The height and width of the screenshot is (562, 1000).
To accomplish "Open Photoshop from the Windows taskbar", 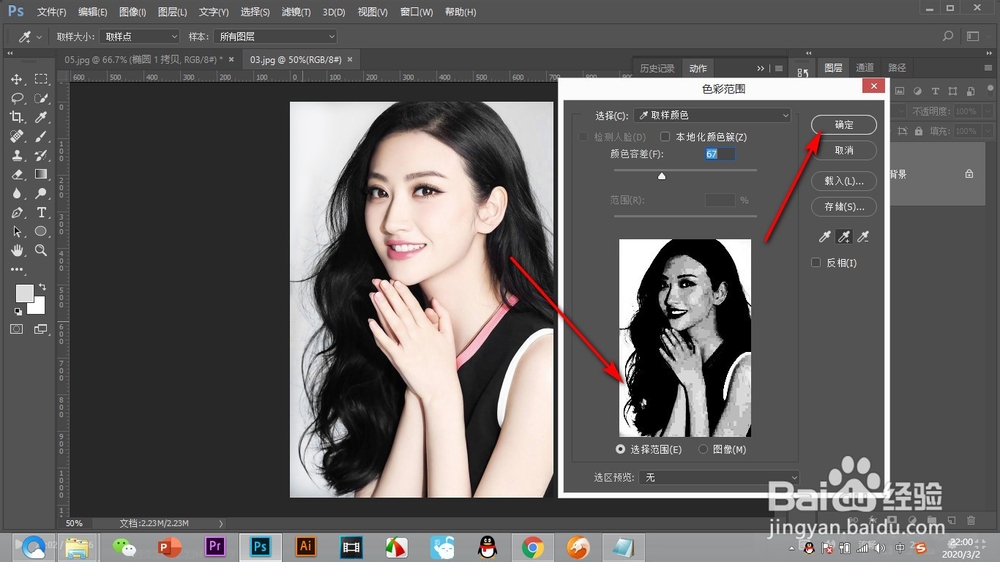I will pyautogui.click(x=260, y=547).
